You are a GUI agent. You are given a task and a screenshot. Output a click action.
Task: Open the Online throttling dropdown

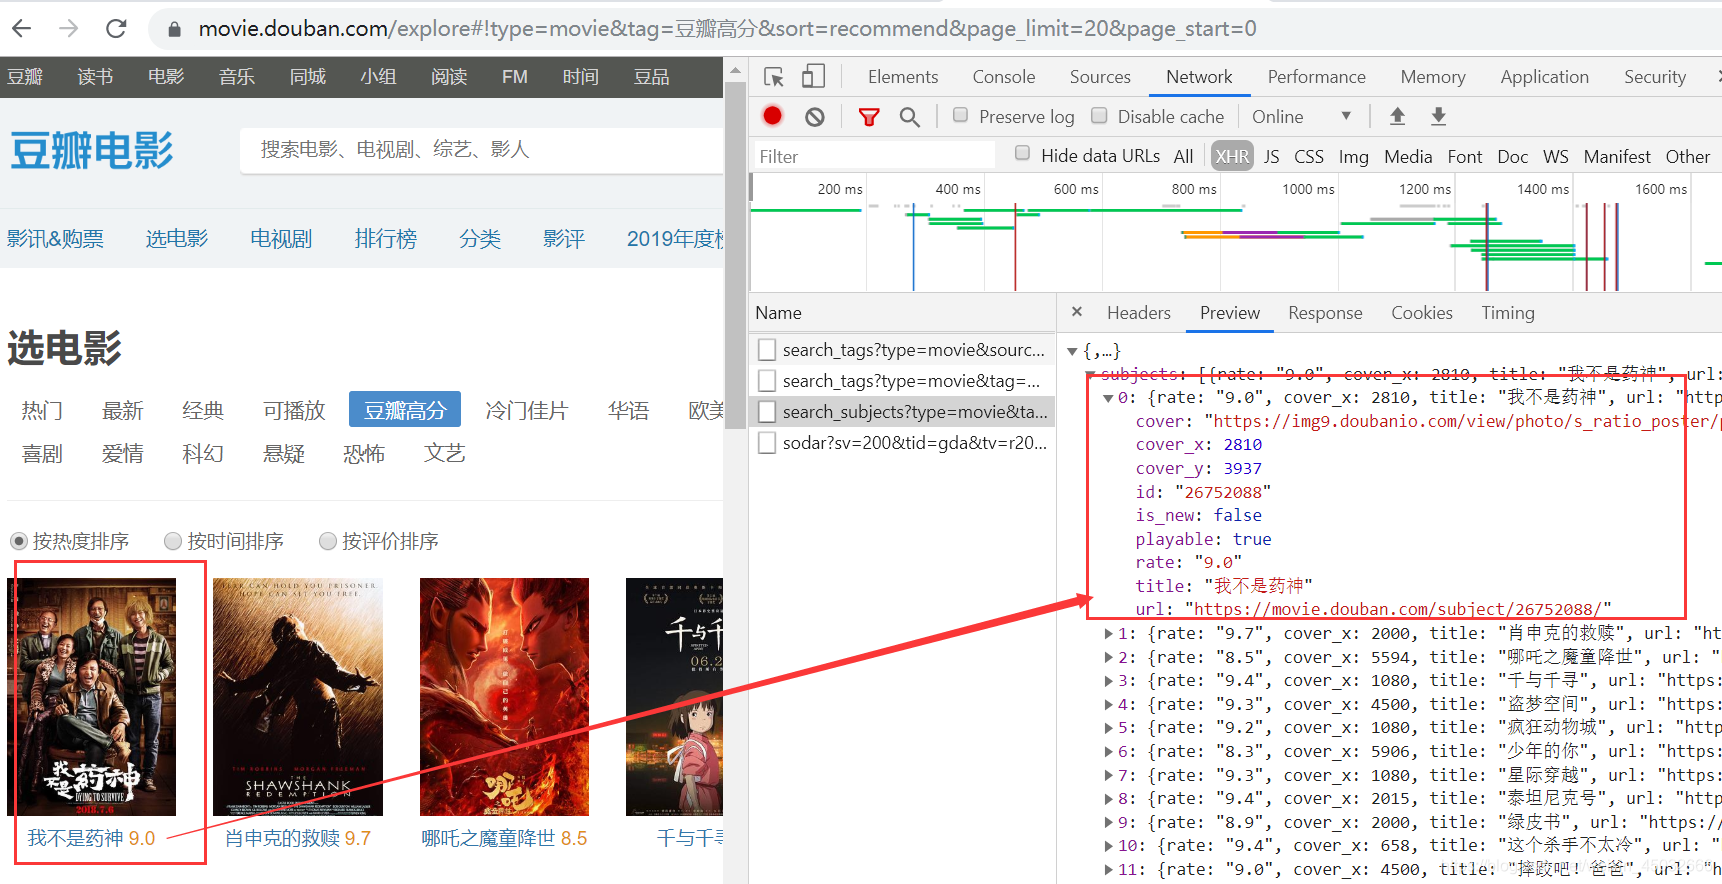[x=1301, y=116]
